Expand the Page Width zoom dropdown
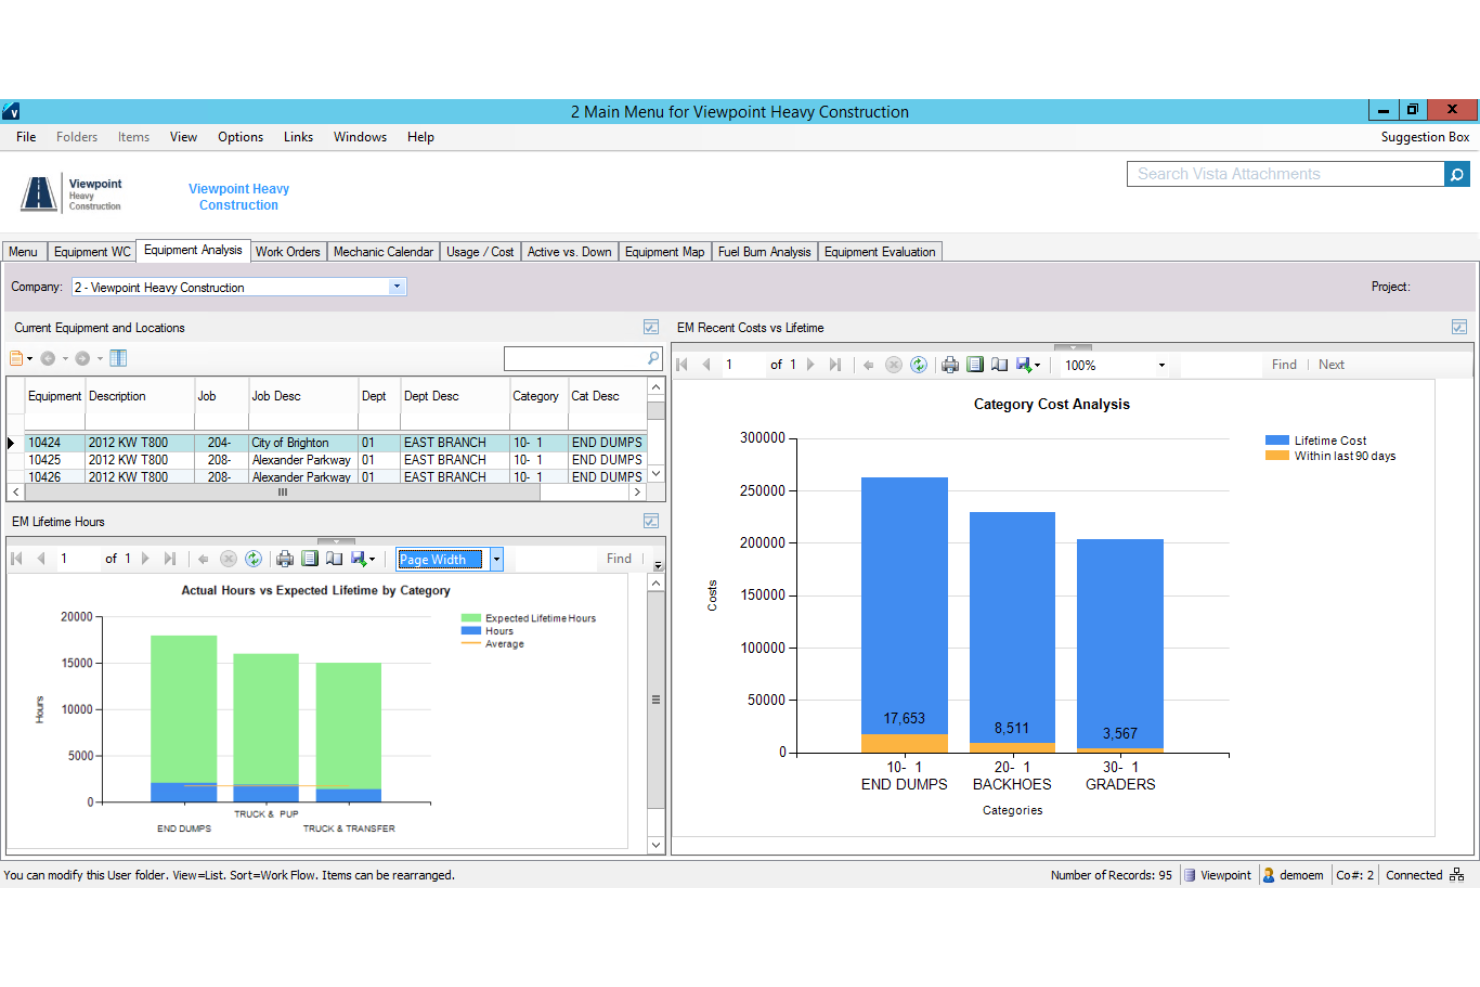This screenshot has width=1480, height=987. [496, 559]
